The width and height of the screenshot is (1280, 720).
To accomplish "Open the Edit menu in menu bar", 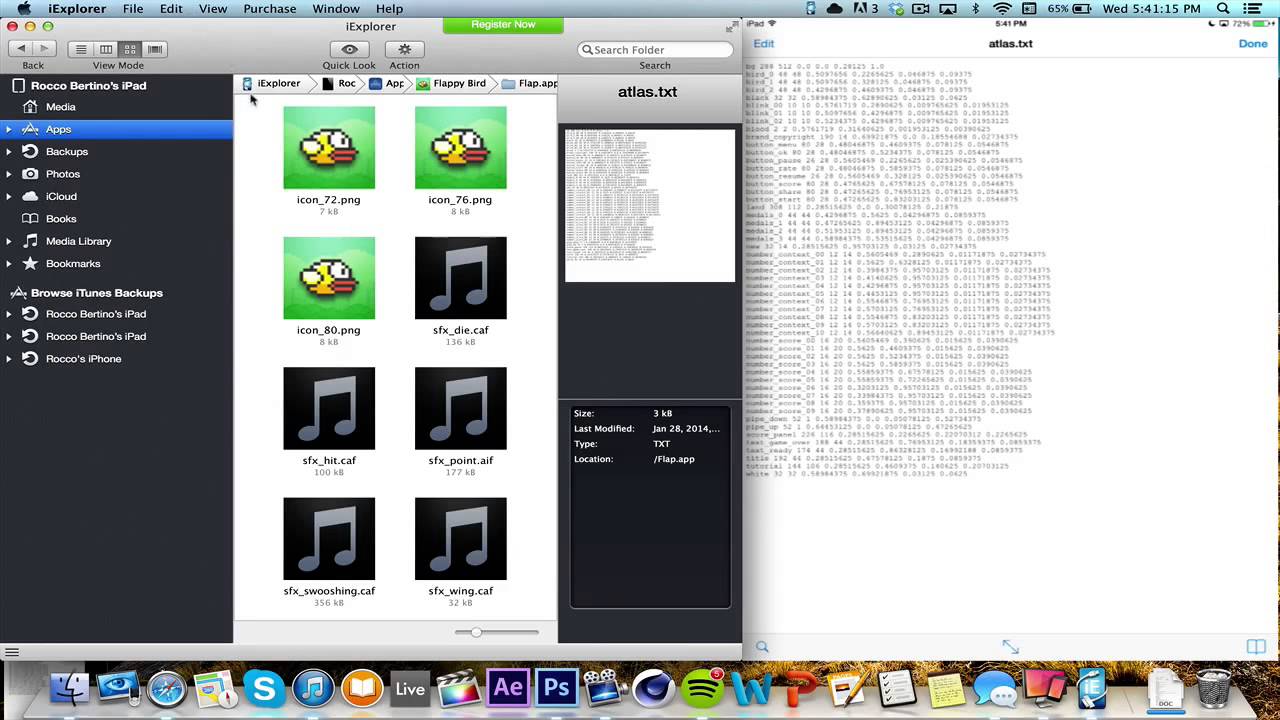I will 171,9.
